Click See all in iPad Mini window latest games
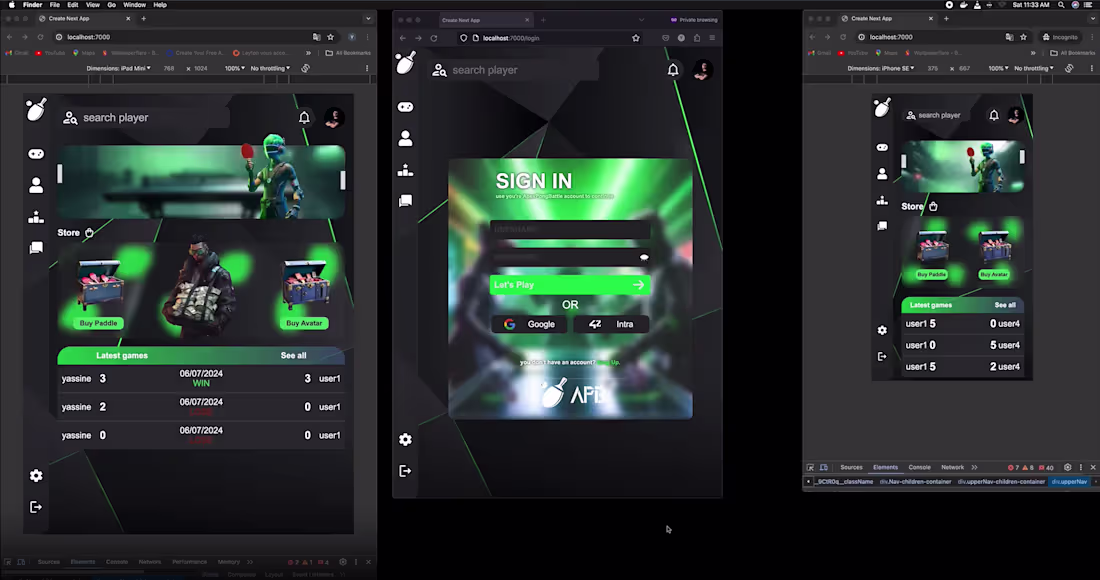The height and width of the screenshot is (580, 1100). coord(293,356)
